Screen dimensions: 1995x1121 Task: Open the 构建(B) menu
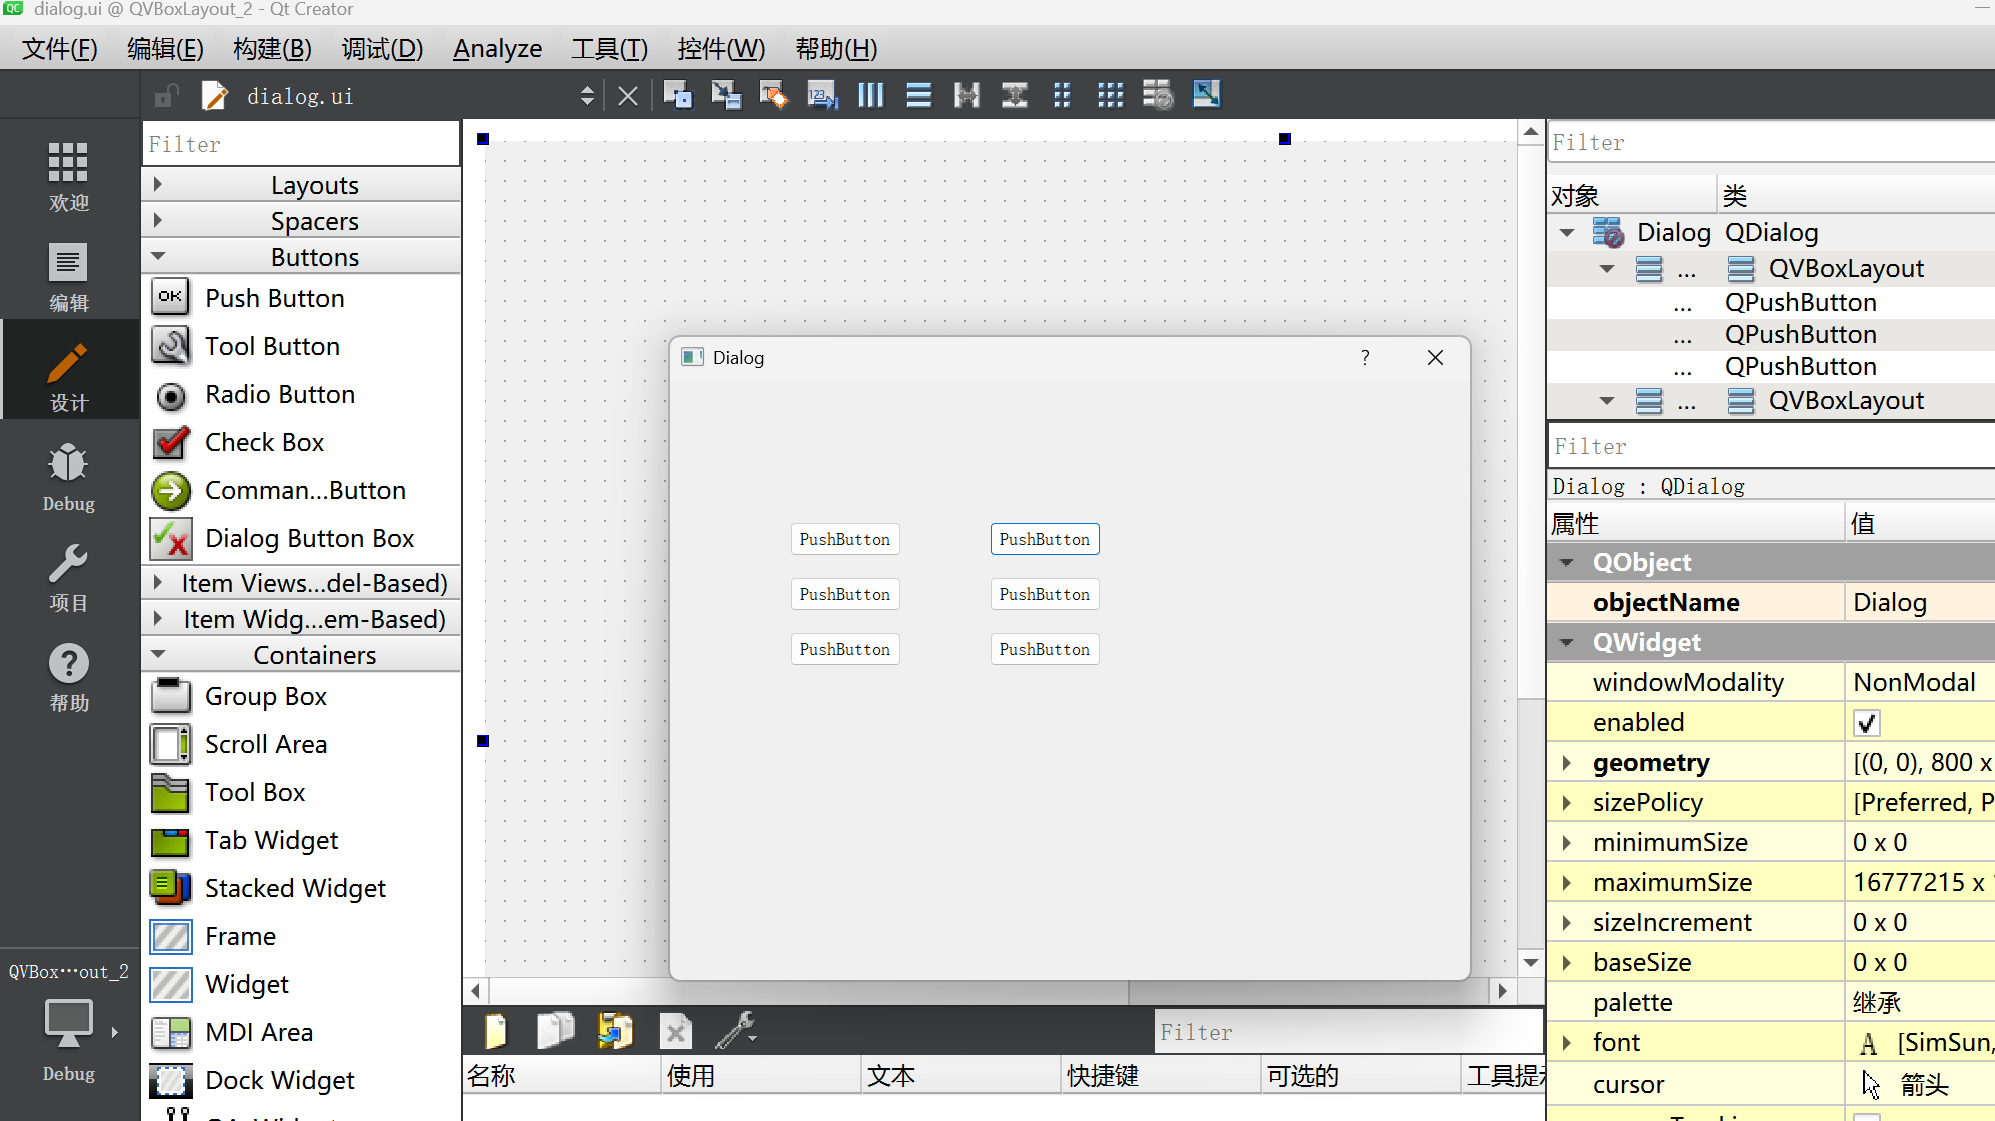click(x=272, y=48)
